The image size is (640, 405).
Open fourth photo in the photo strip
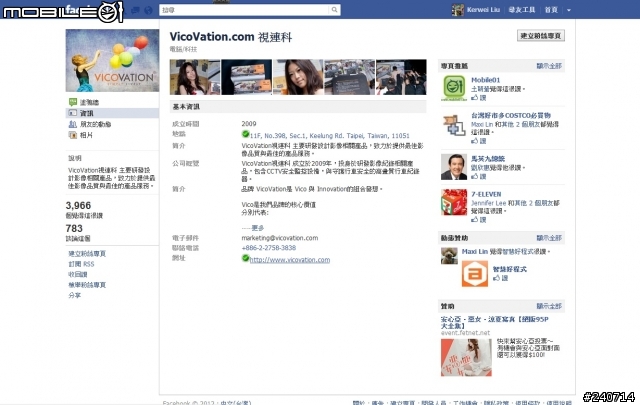349,77
